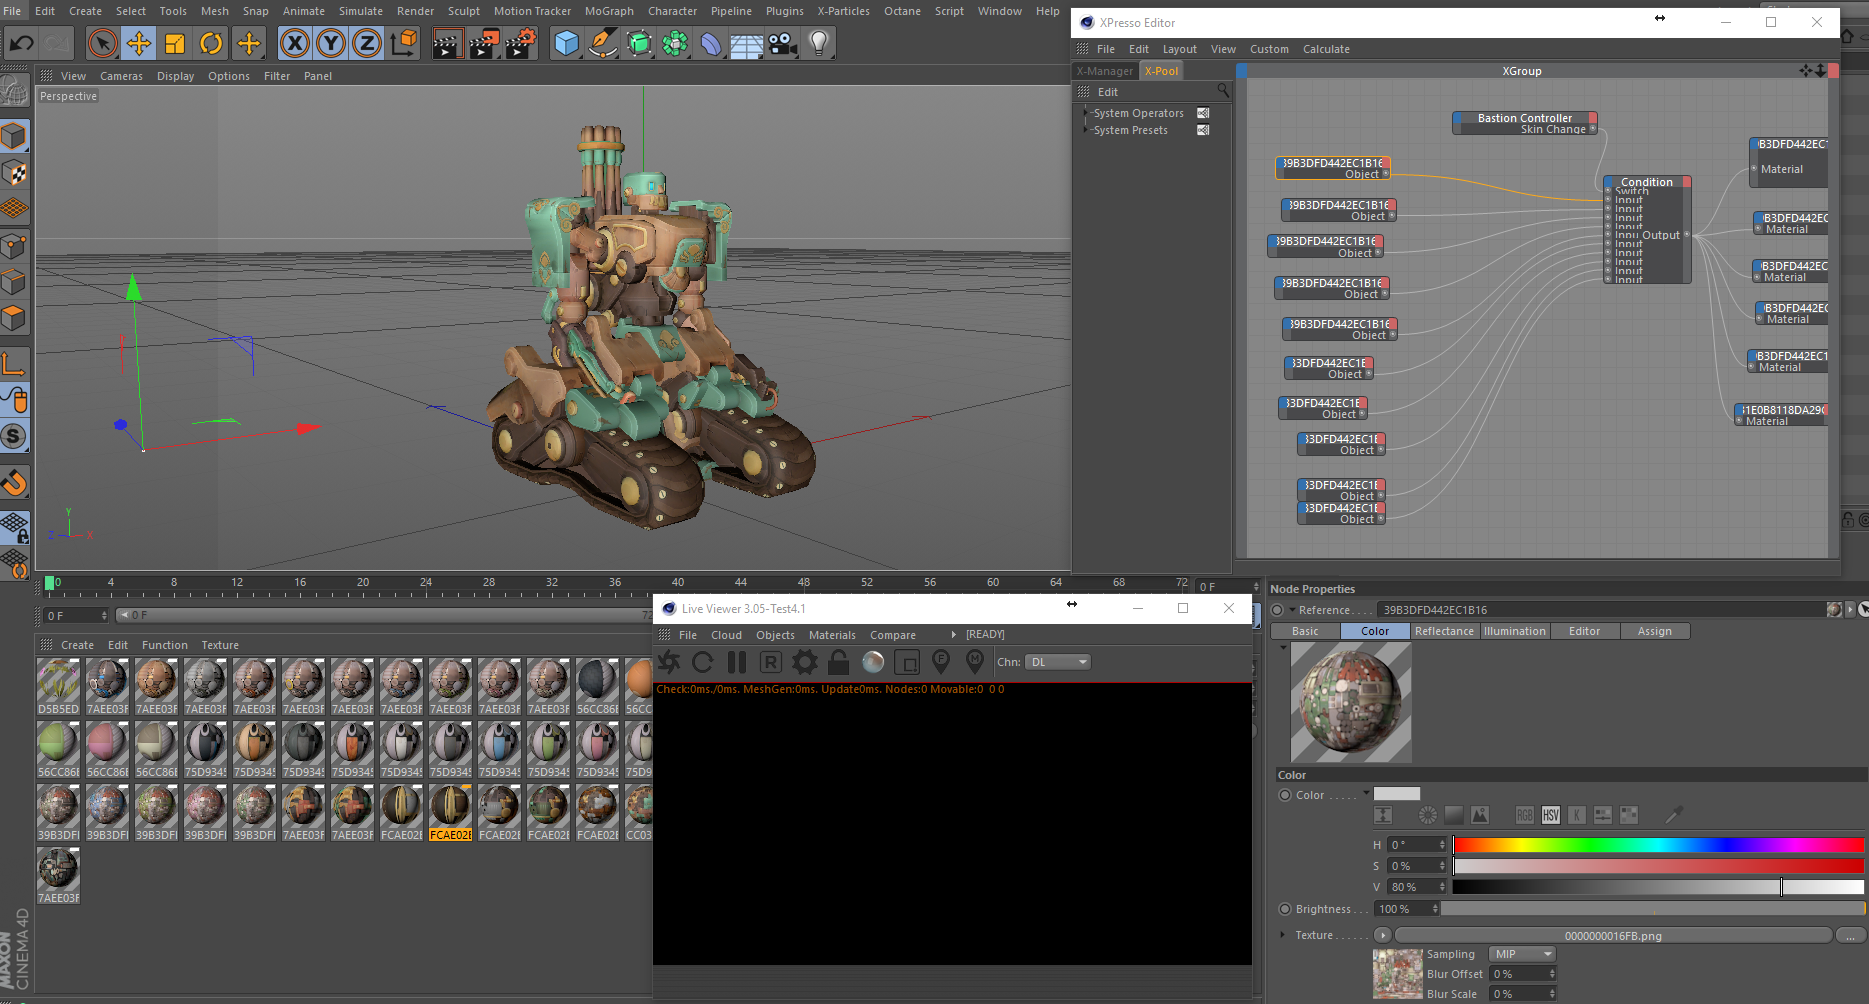
Task: Expand the Color parameter disclosure arrow
Action: tap(1366, 793)
